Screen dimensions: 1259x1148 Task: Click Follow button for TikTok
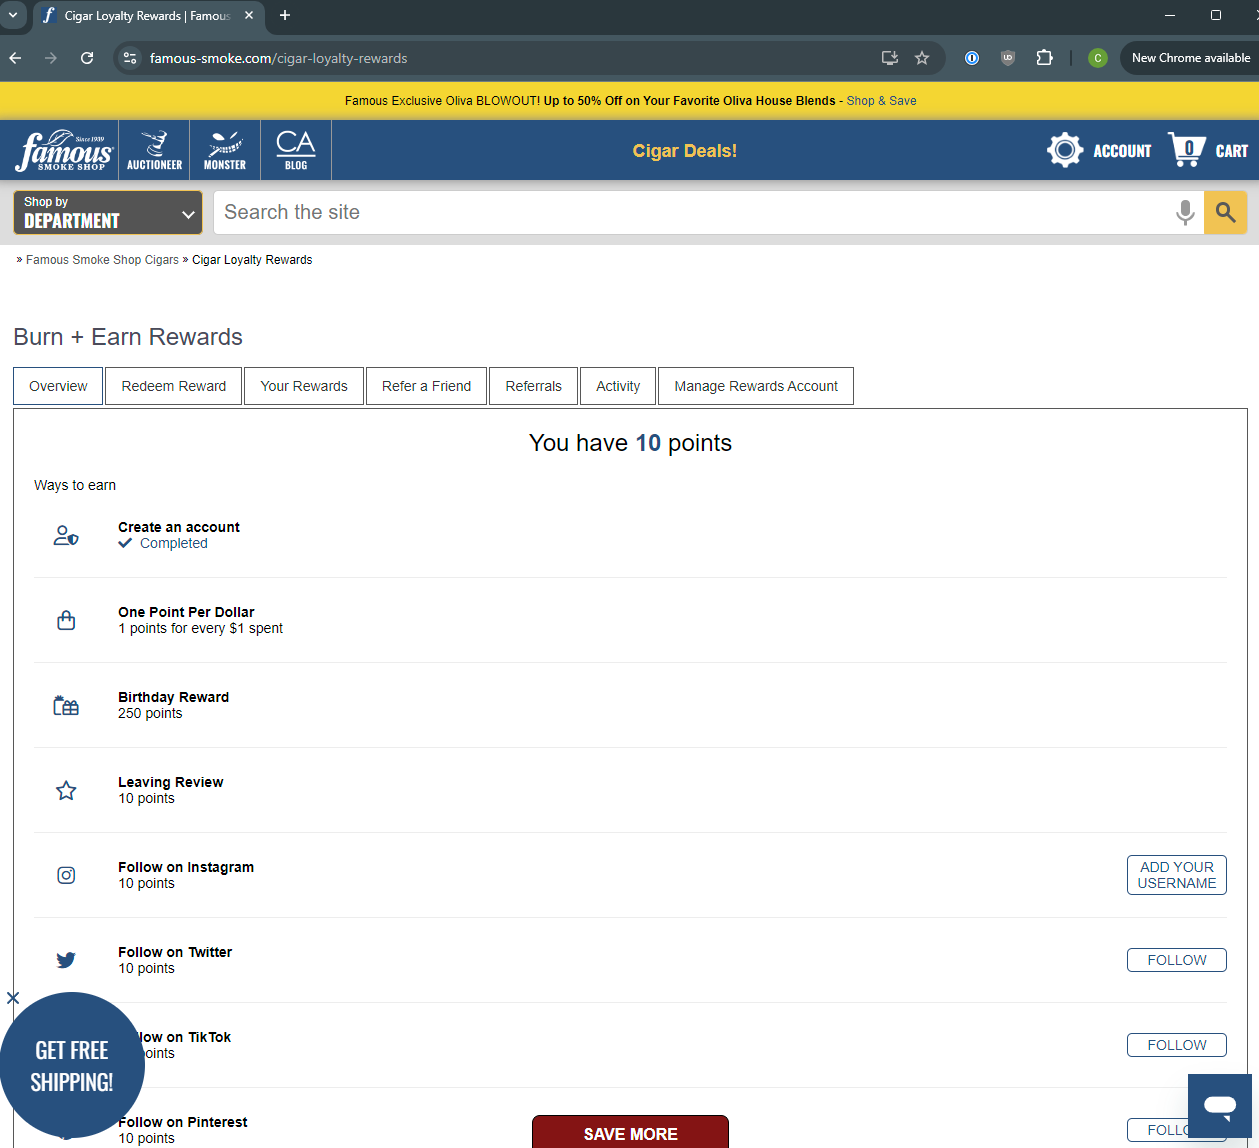tap(1177, 1045)
